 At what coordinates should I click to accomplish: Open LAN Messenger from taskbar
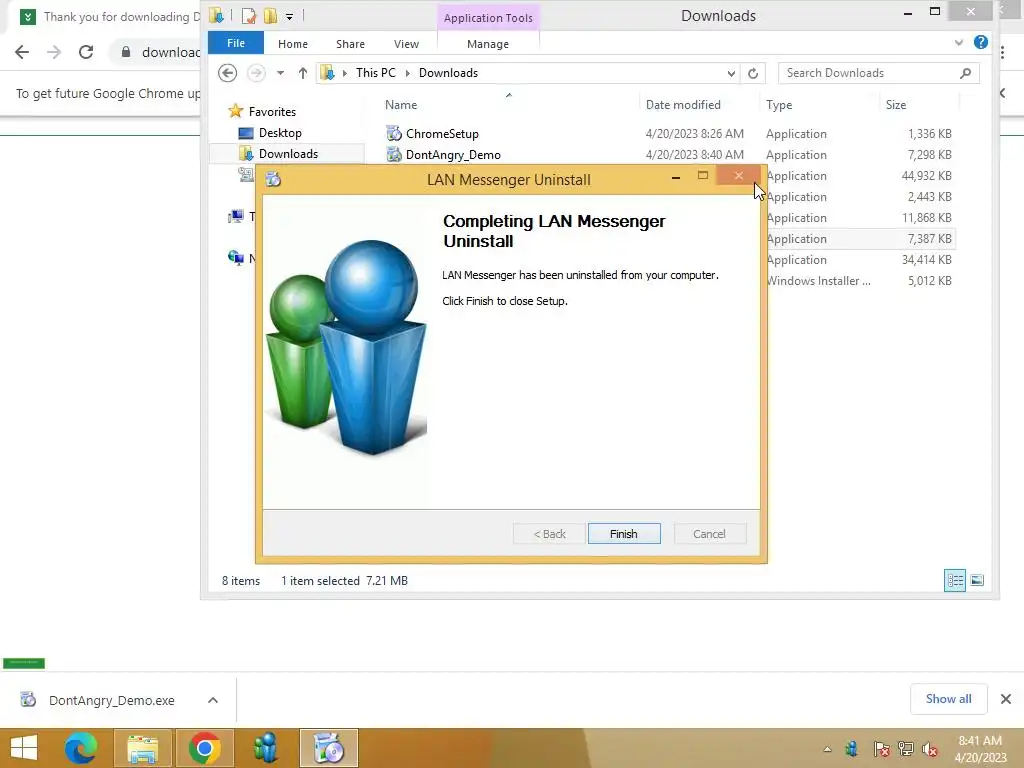[266, 748]
